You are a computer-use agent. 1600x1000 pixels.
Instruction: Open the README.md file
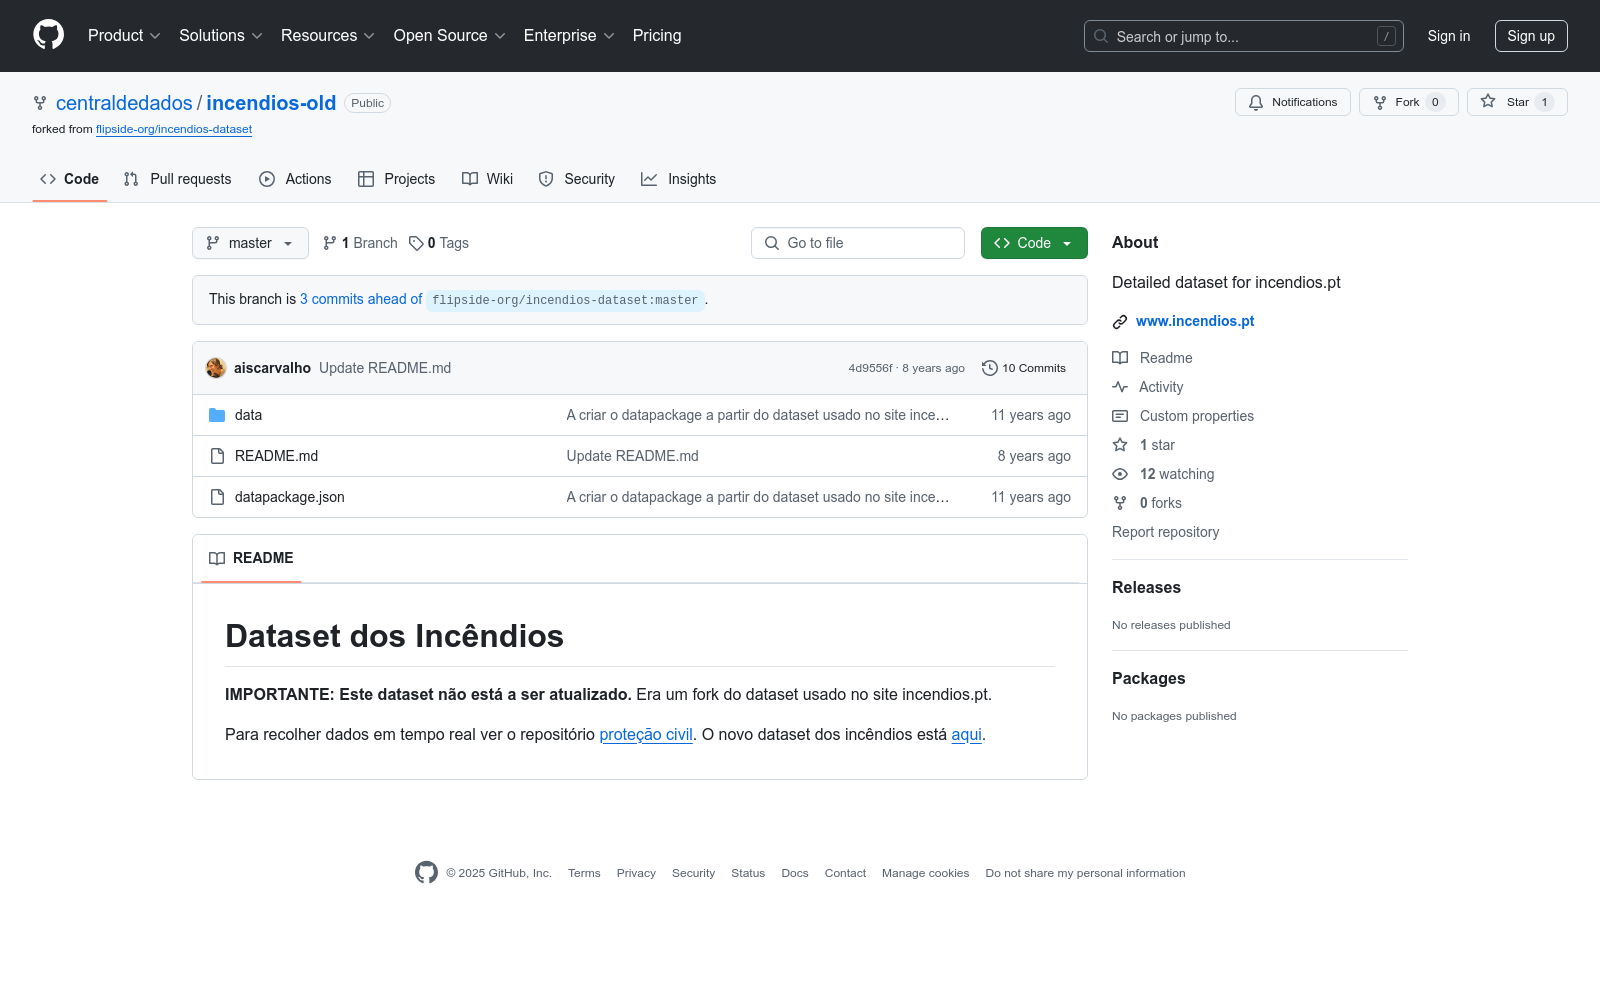(276, 456)
